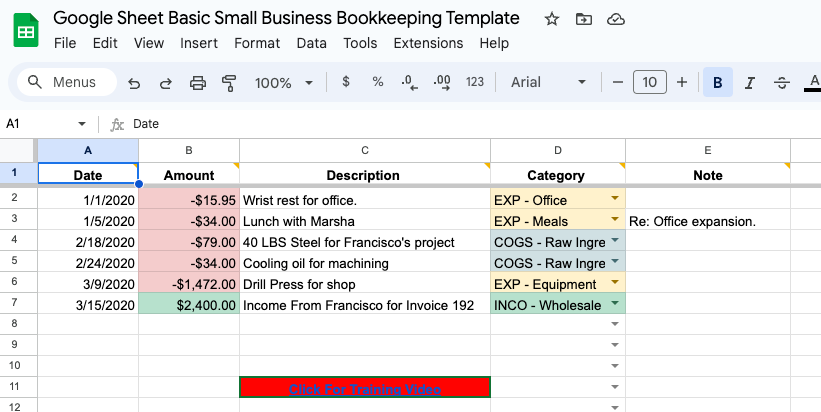The height and width of the screenshot is (412, 821).
Task: Open the Google Sheets home logo
Action: [x=26, y=31]
